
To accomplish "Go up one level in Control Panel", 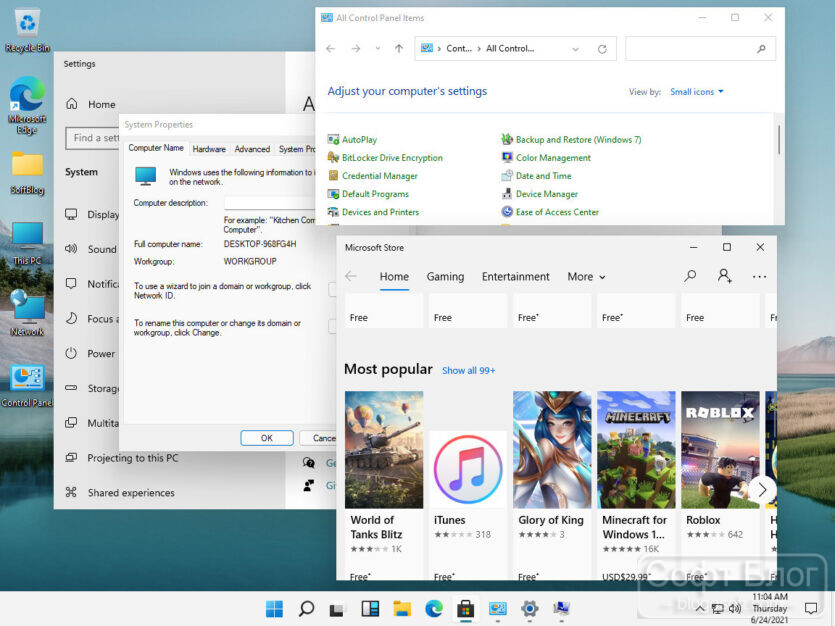I will coord(399,48).
